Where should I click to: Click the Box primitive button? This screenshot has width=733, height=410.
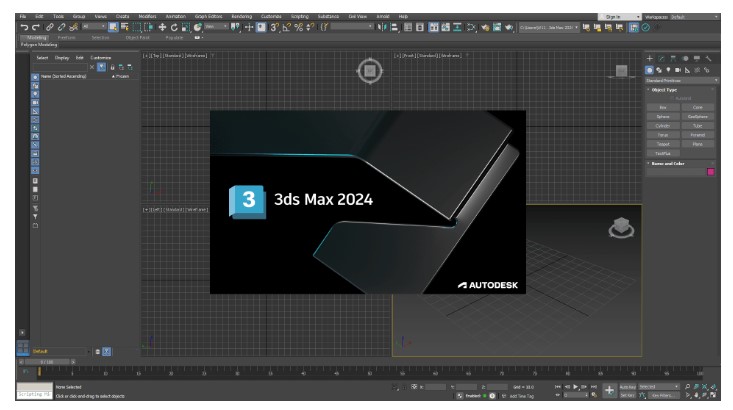pos(663,108)
